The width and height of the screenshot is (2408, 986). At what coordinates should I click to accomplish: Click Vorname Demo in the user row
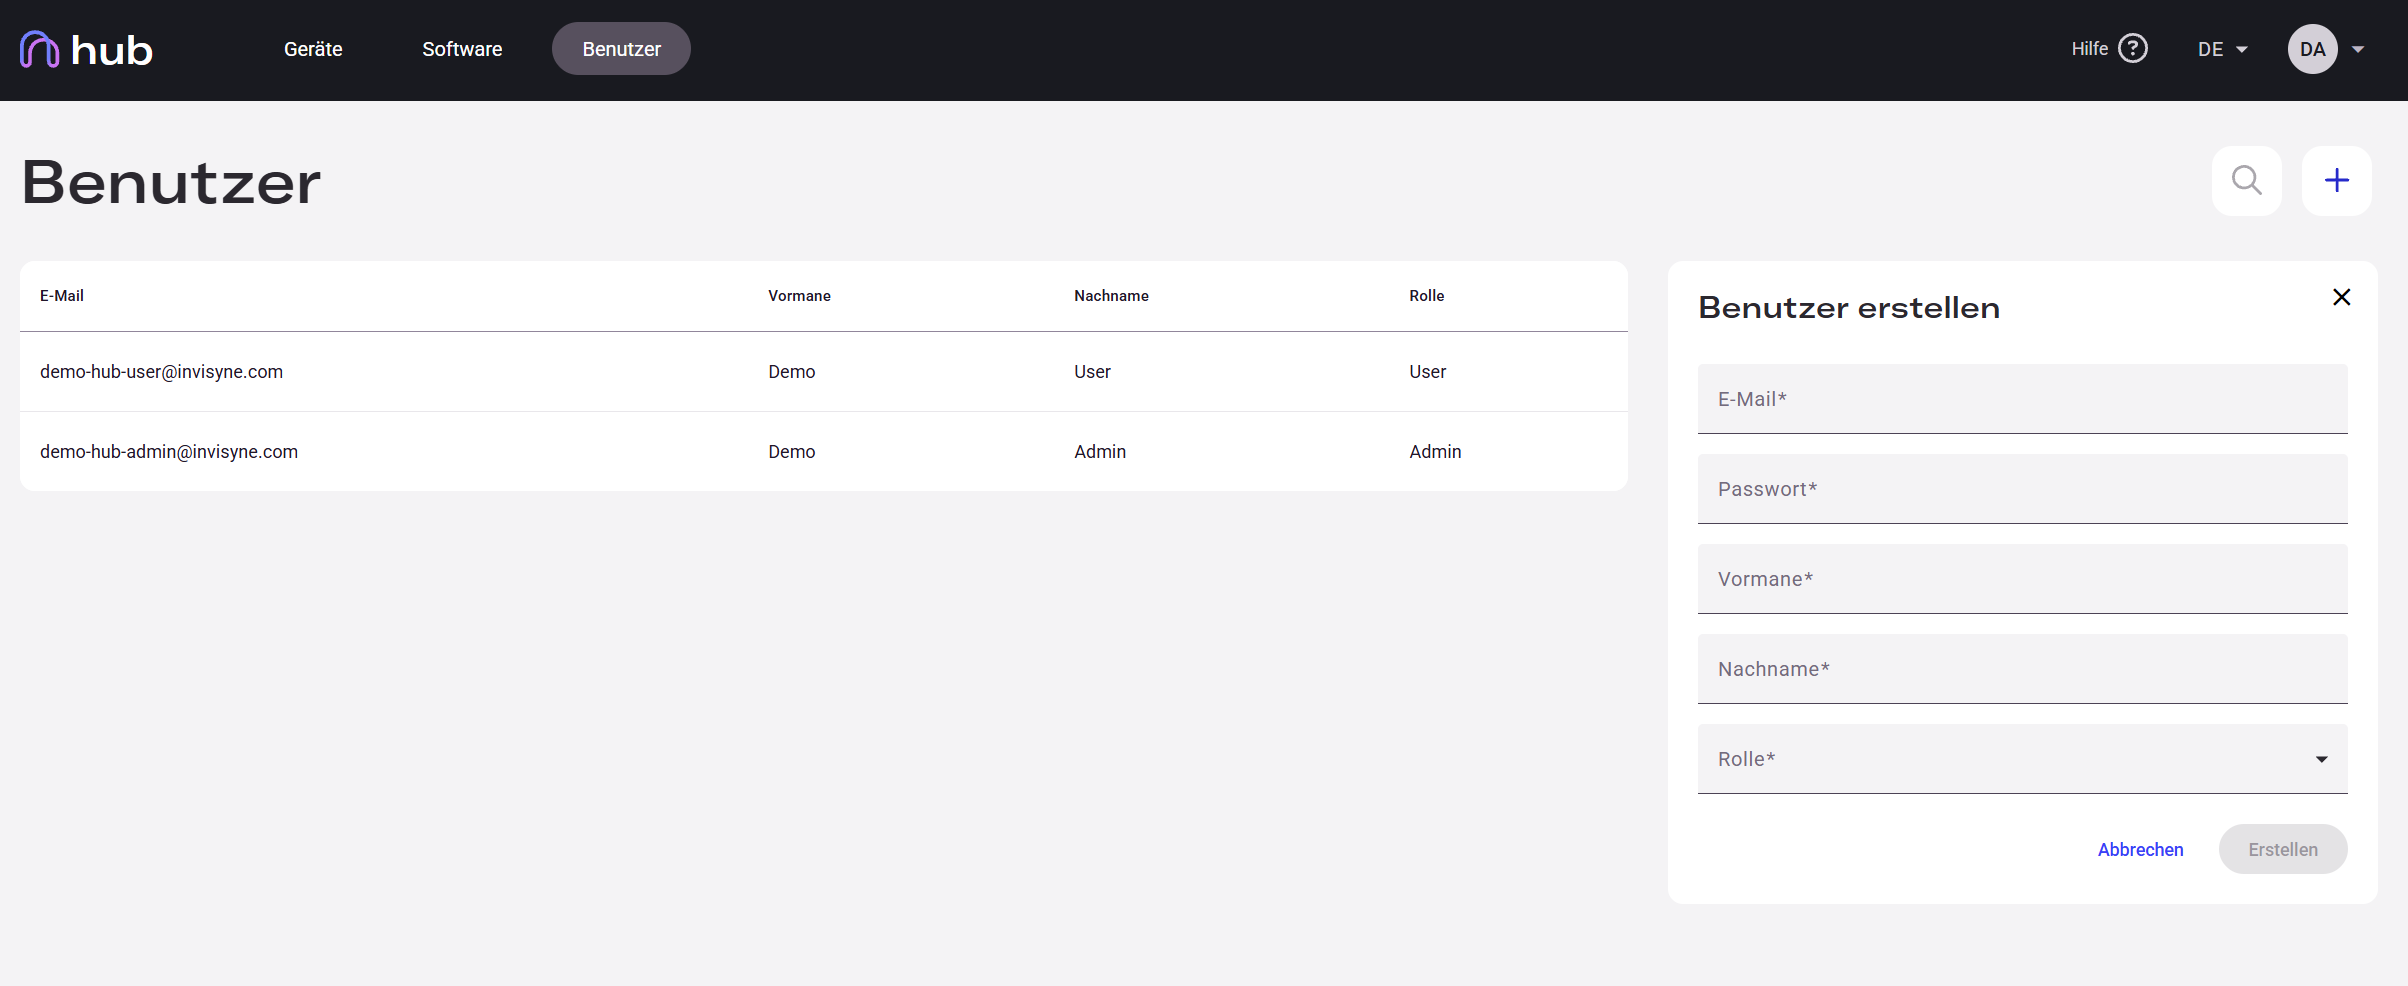pyautogui.click(x=792, y=372)
